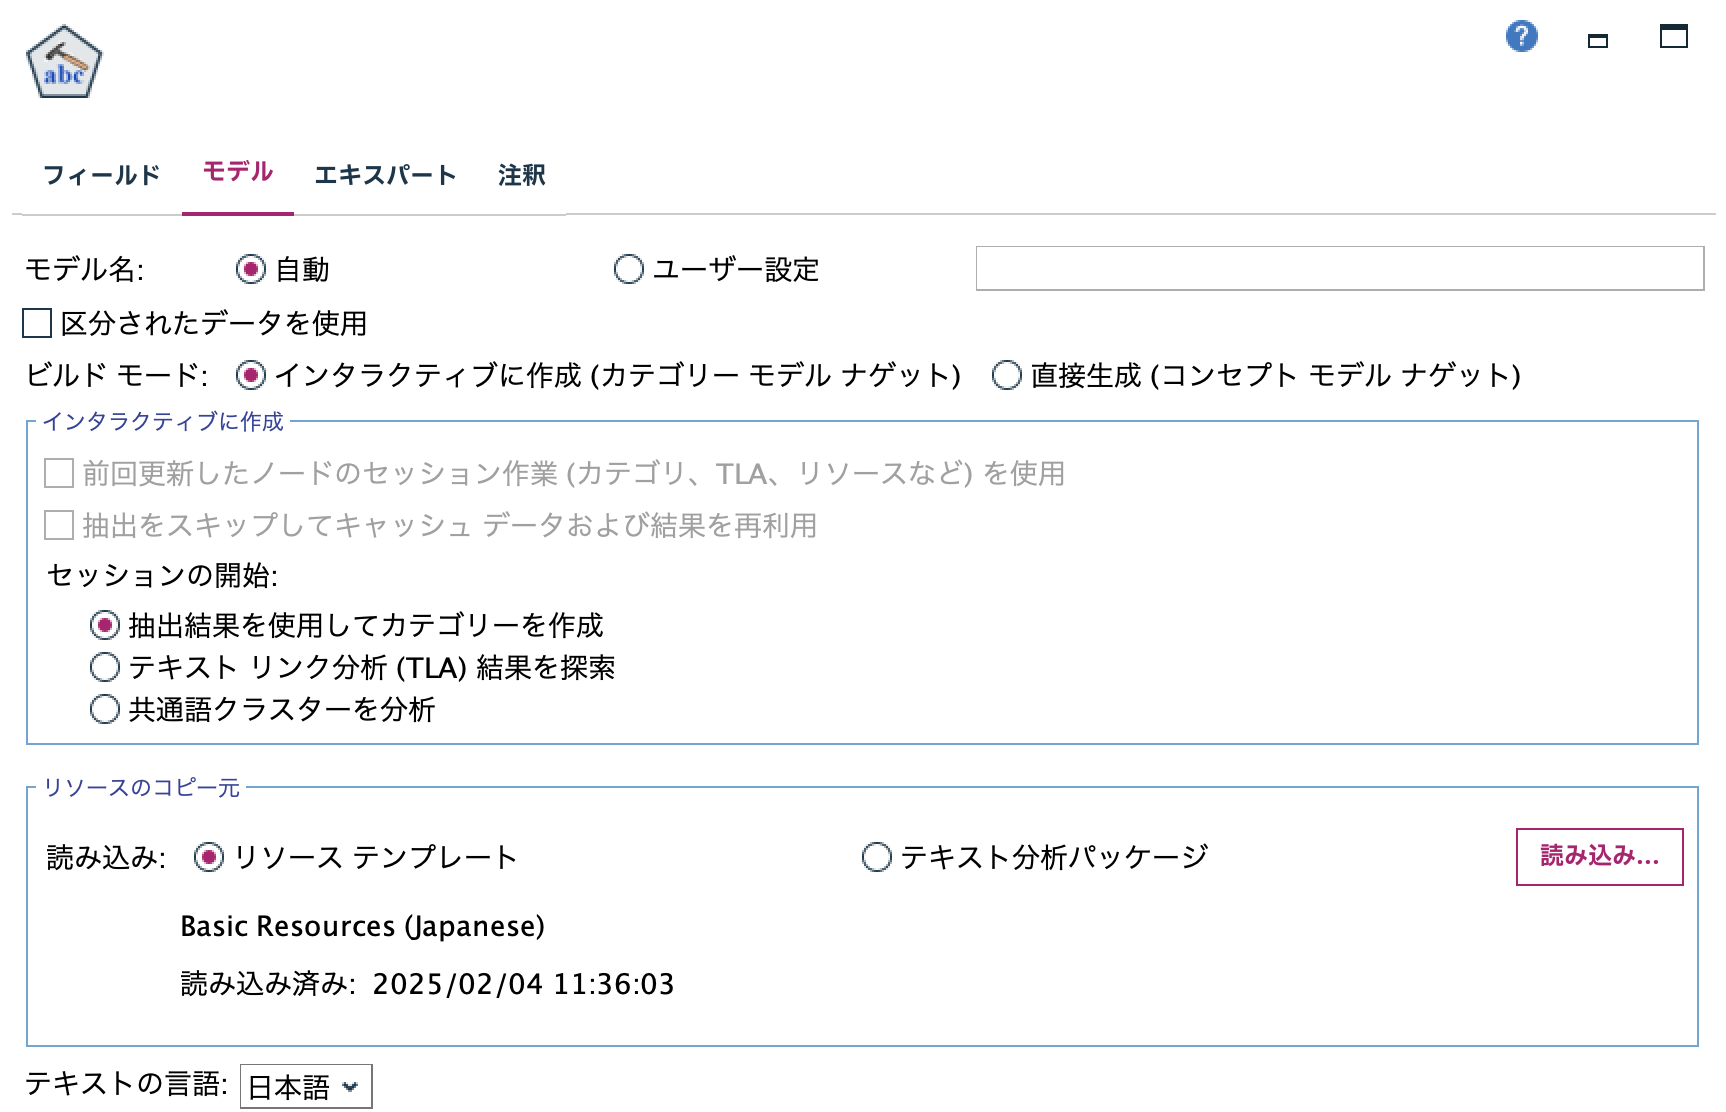Switch to the 注釈 tab

click(x=520, y=175)
